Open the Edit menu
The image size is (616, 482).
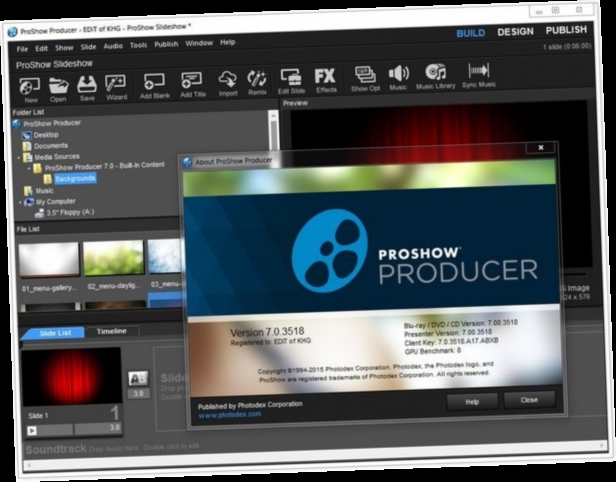pos(41,48)
